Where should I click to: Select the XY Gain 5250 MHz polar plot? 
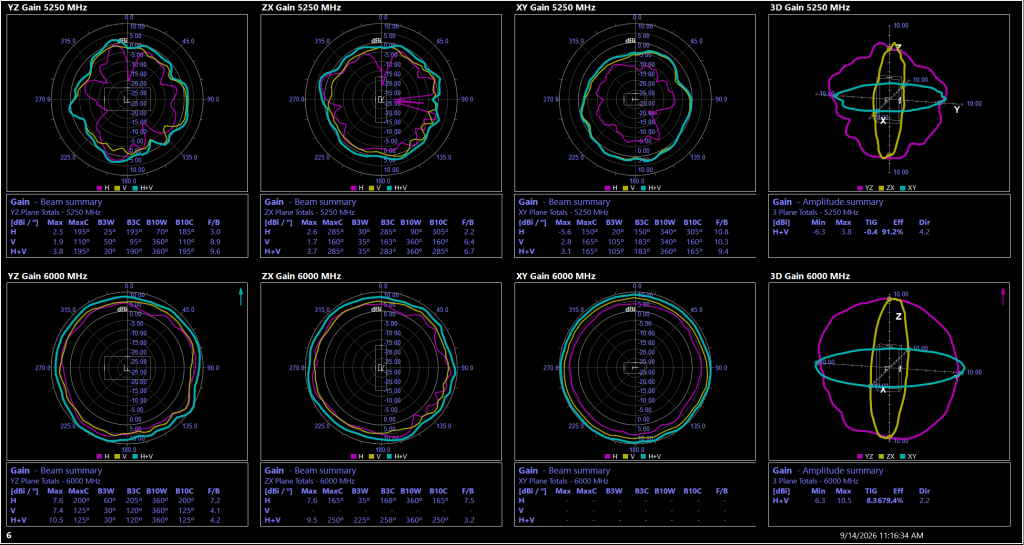[636, 102]
